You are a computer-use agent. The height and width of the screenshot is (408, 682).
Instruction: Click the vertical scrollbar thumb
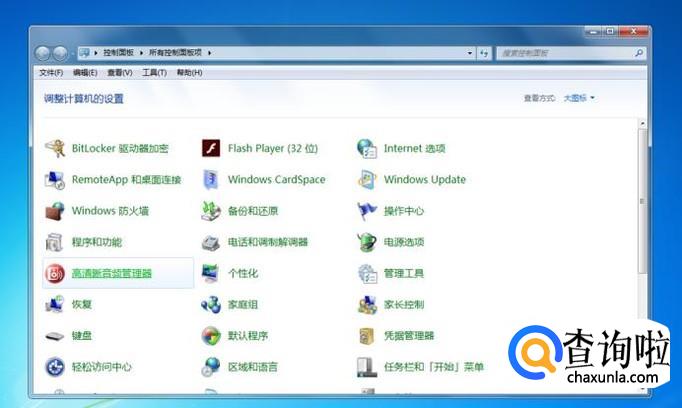tap(642, 201)
